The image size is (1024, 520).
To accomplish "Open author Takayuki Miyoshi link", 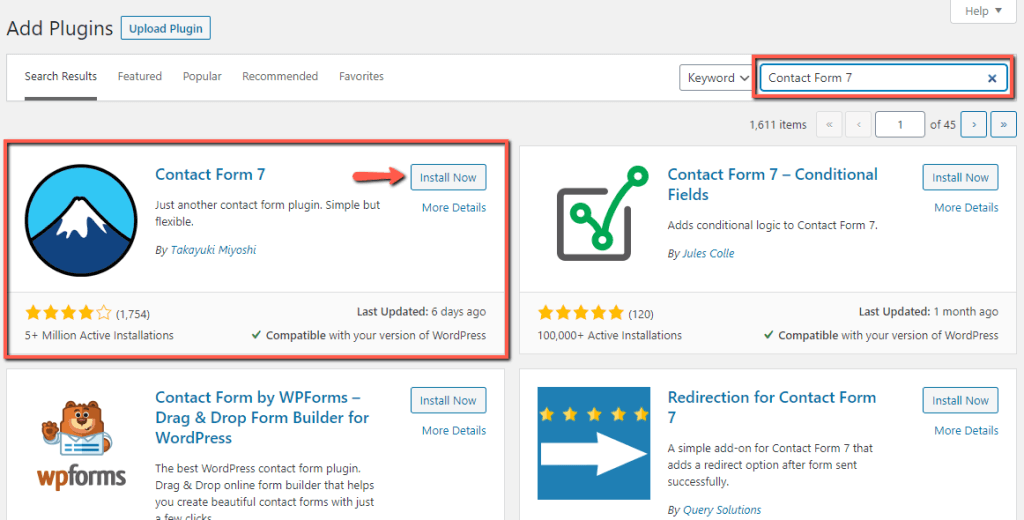I will click(x=214, y=250).
